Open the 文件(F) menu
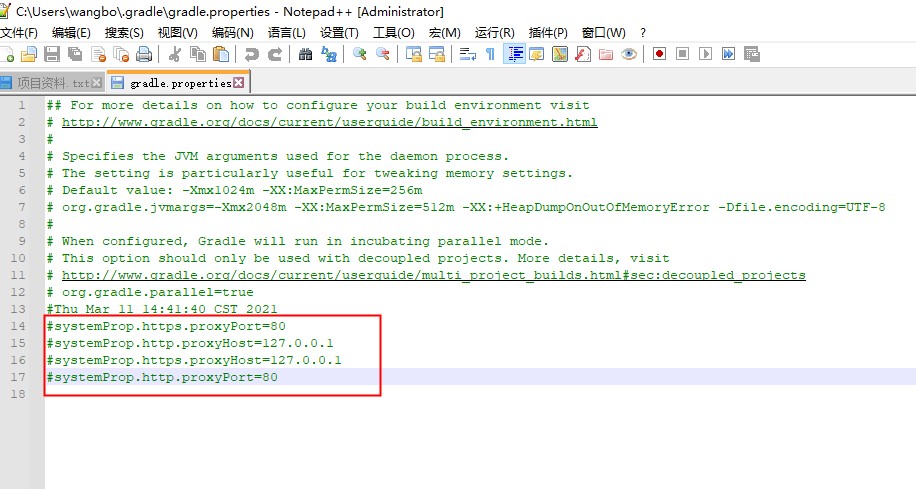 click(19, 33)
